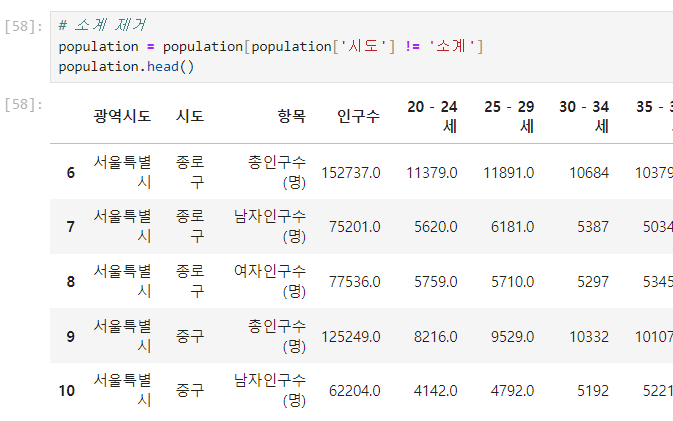Select row index 7

71,227
